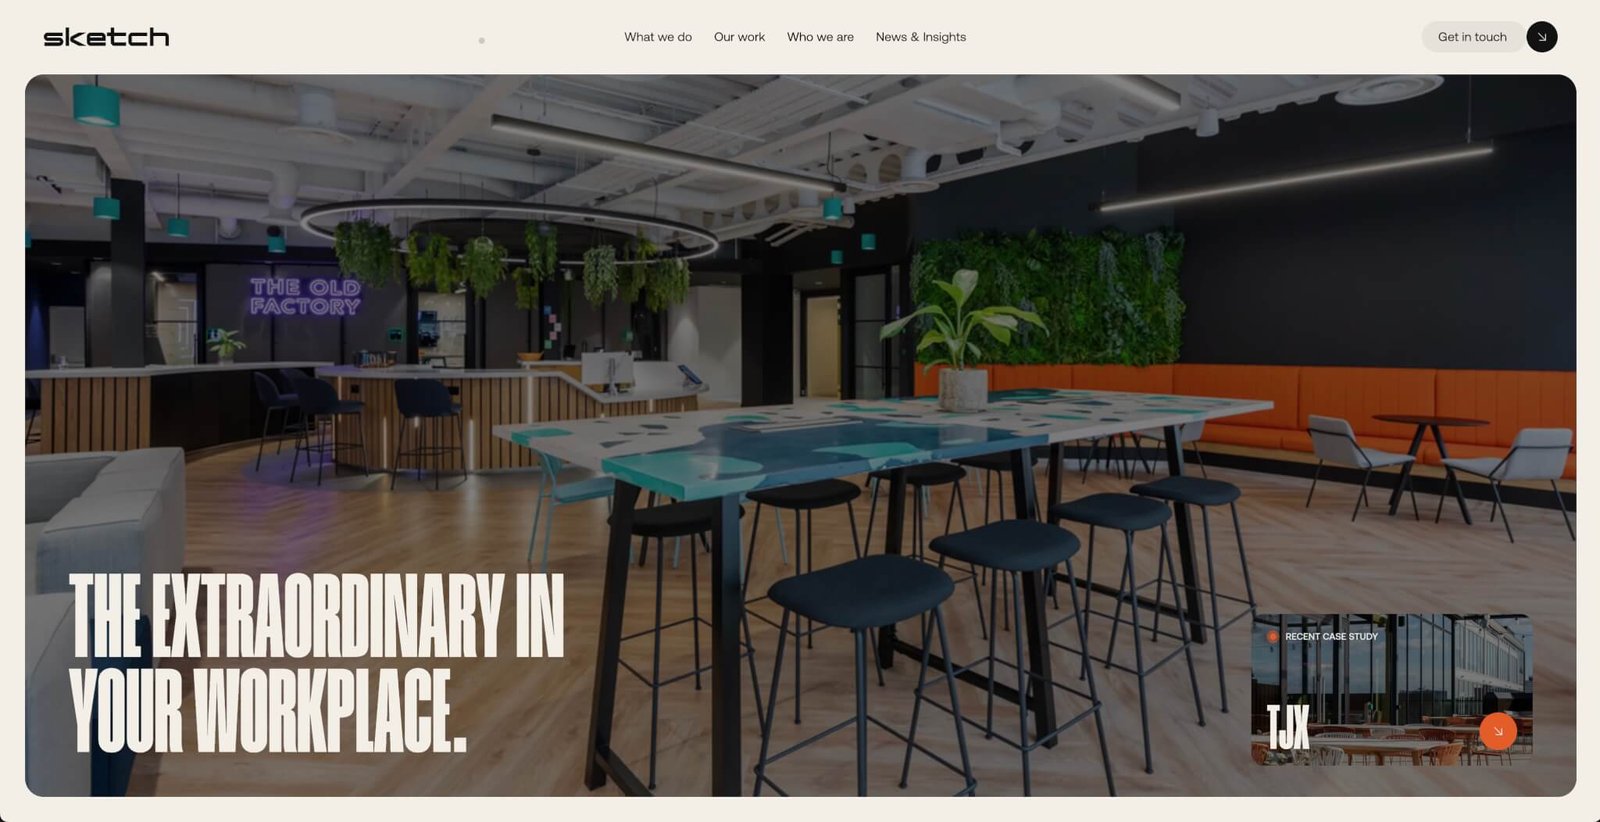Click the small grey dot in the header
This screenshot has width=1600, height=822.
pos(482,41)
